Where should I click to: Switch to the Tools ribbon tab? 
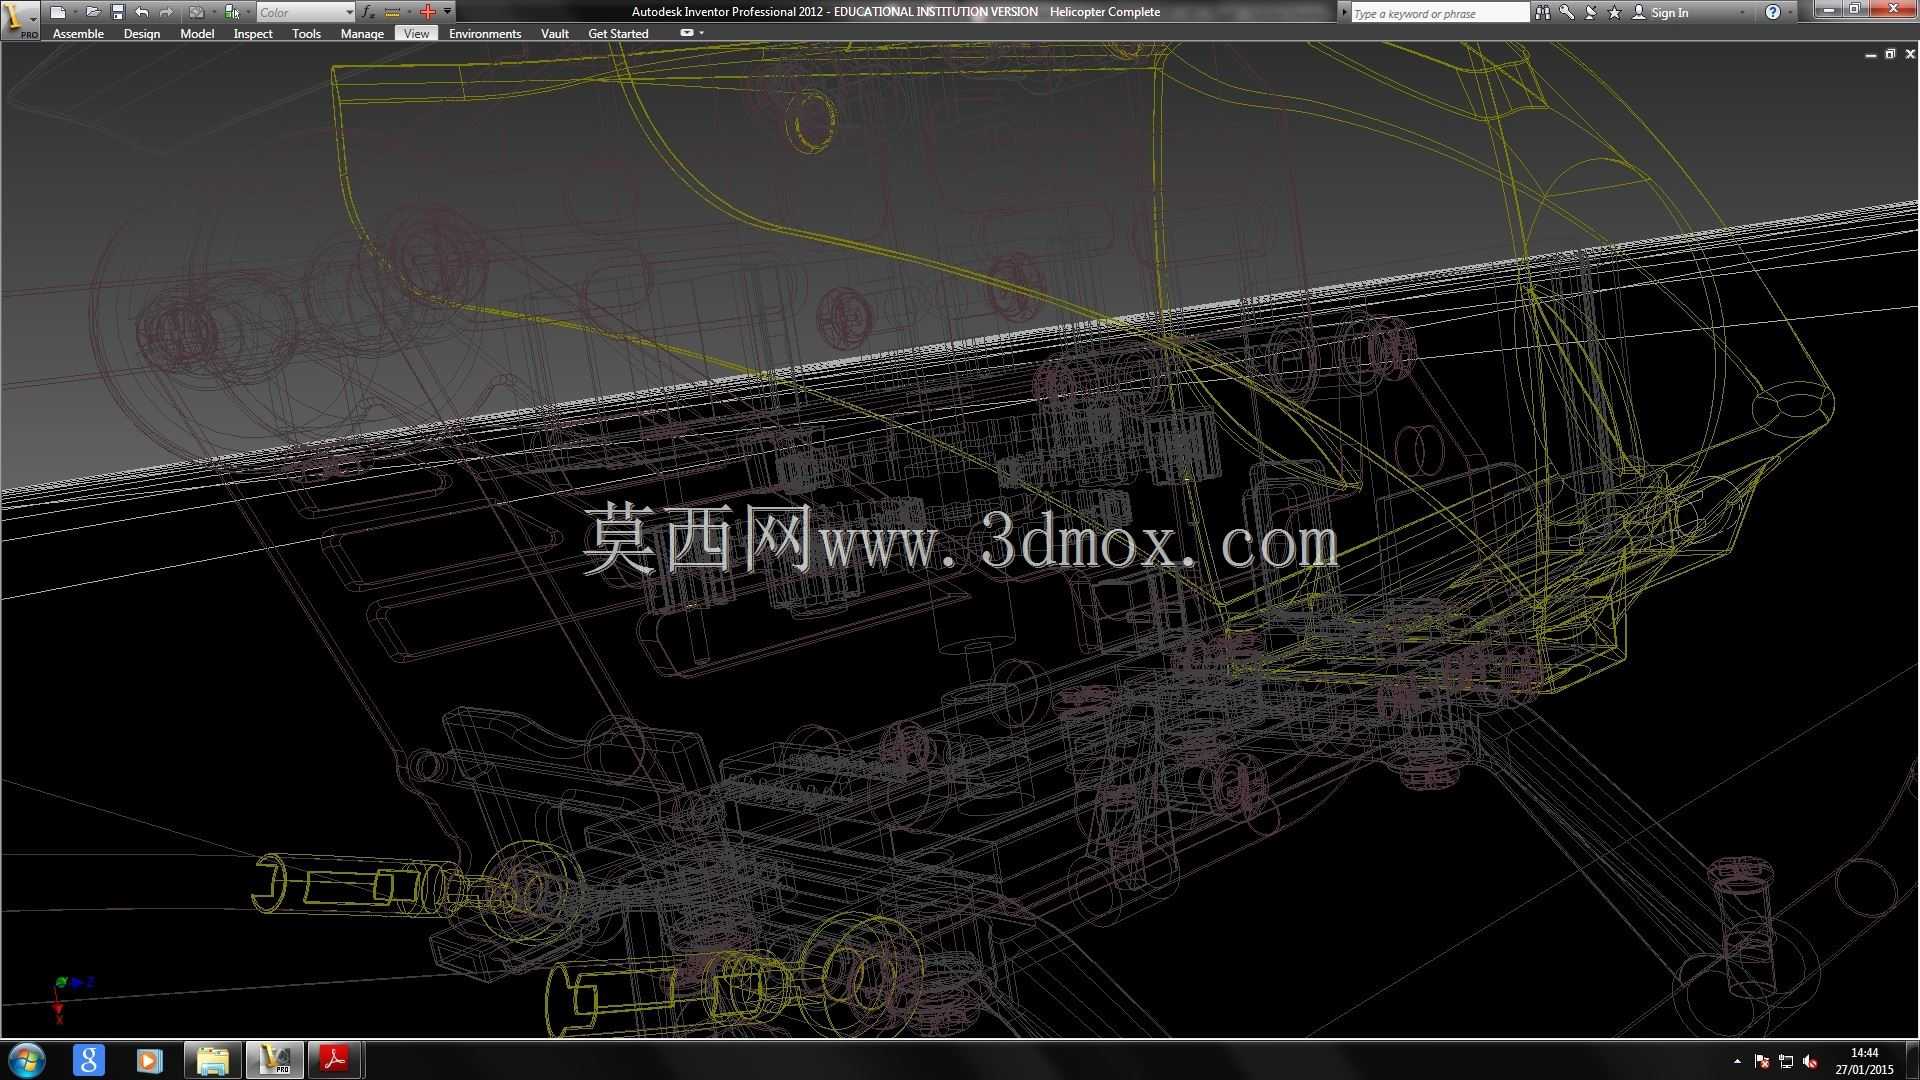click(x=306, y=33)
